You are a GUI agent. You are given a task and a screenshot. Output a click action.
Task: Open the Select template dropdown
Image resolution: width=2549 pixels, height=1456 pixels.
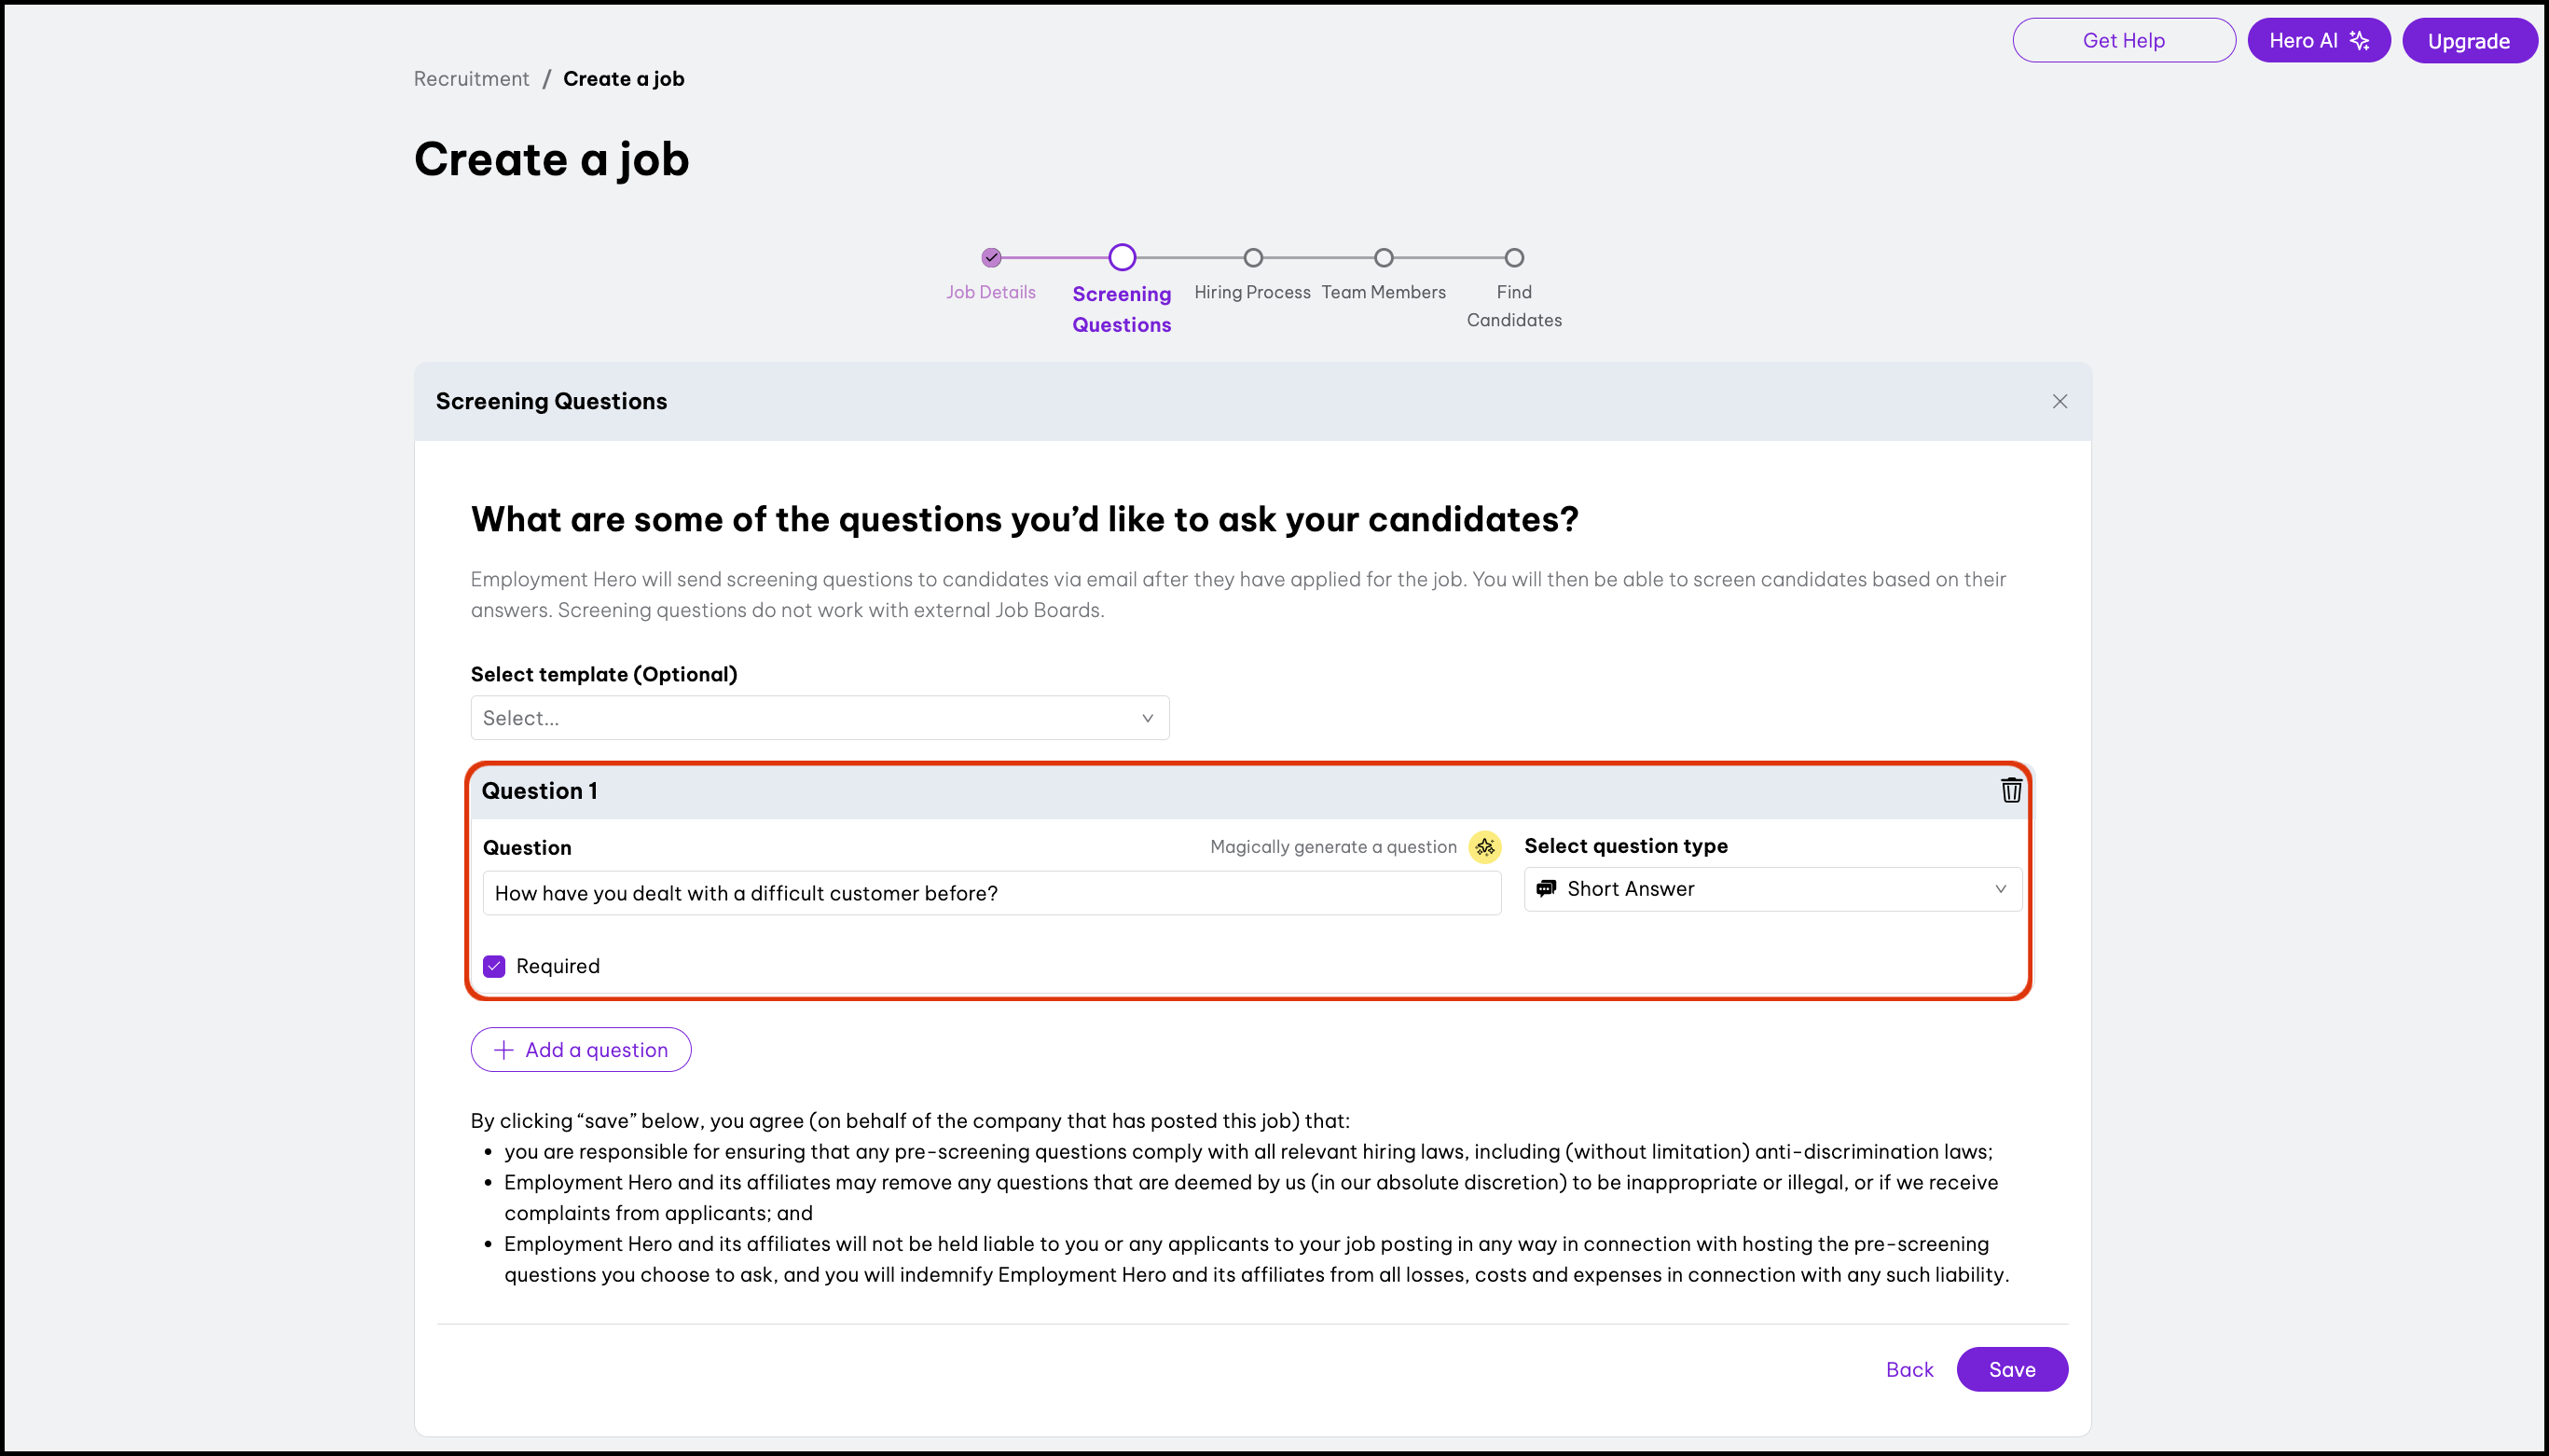[819, 718]
